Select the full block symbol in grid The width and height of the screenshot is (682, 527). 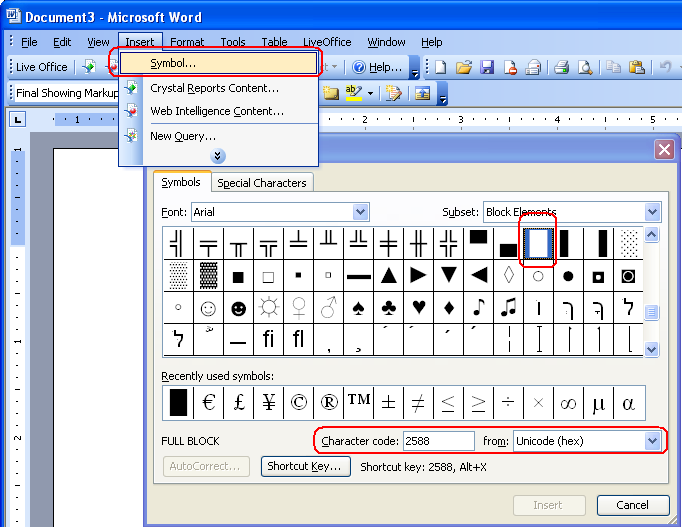[x=538, y=243]
